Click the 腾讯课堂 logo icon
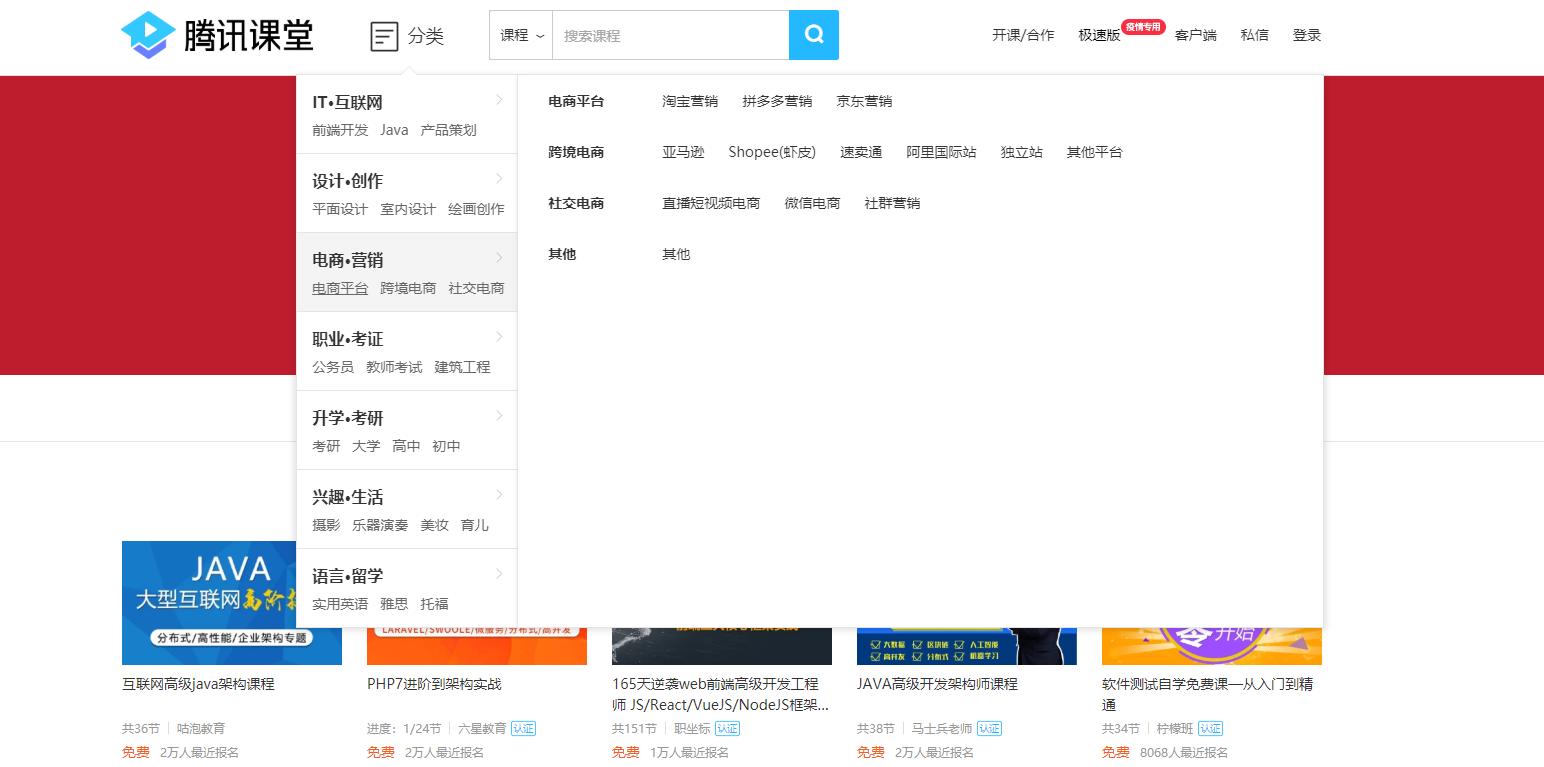Viewport: 1544px width, 767px height. 148,34
